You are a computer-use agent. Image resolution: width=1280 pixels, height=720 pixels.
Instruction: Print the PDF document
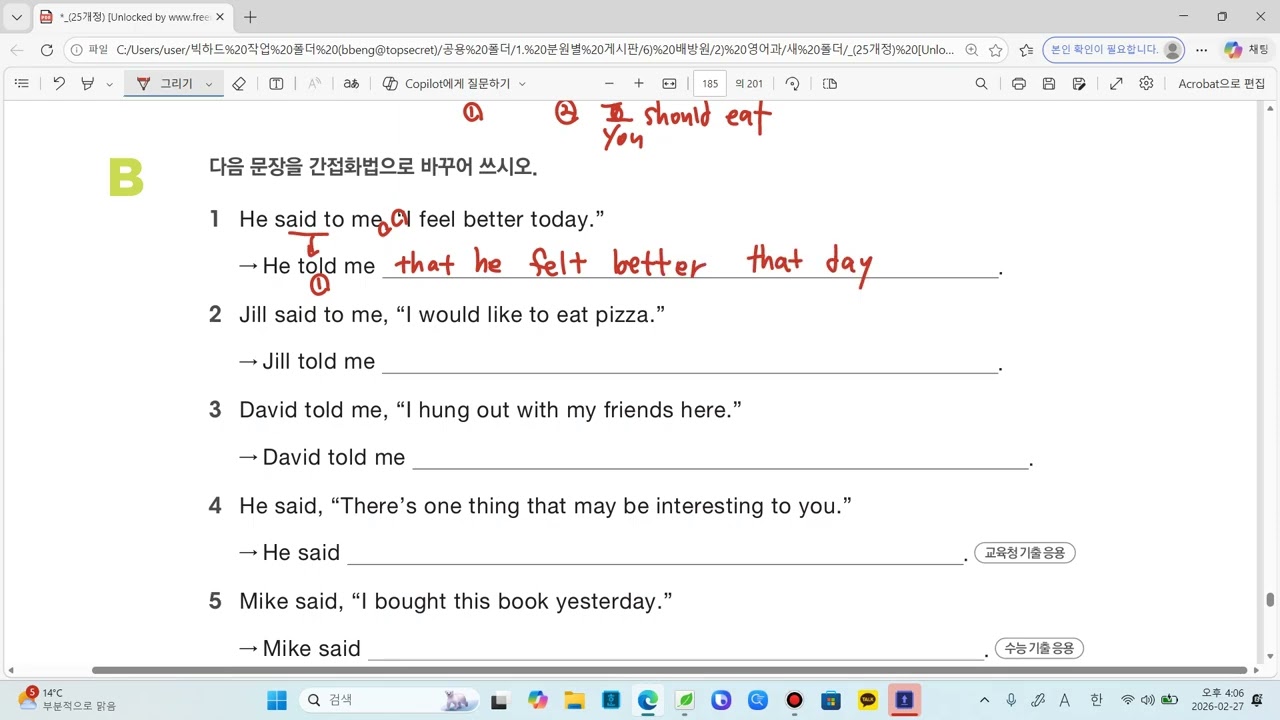point(1018,84)
